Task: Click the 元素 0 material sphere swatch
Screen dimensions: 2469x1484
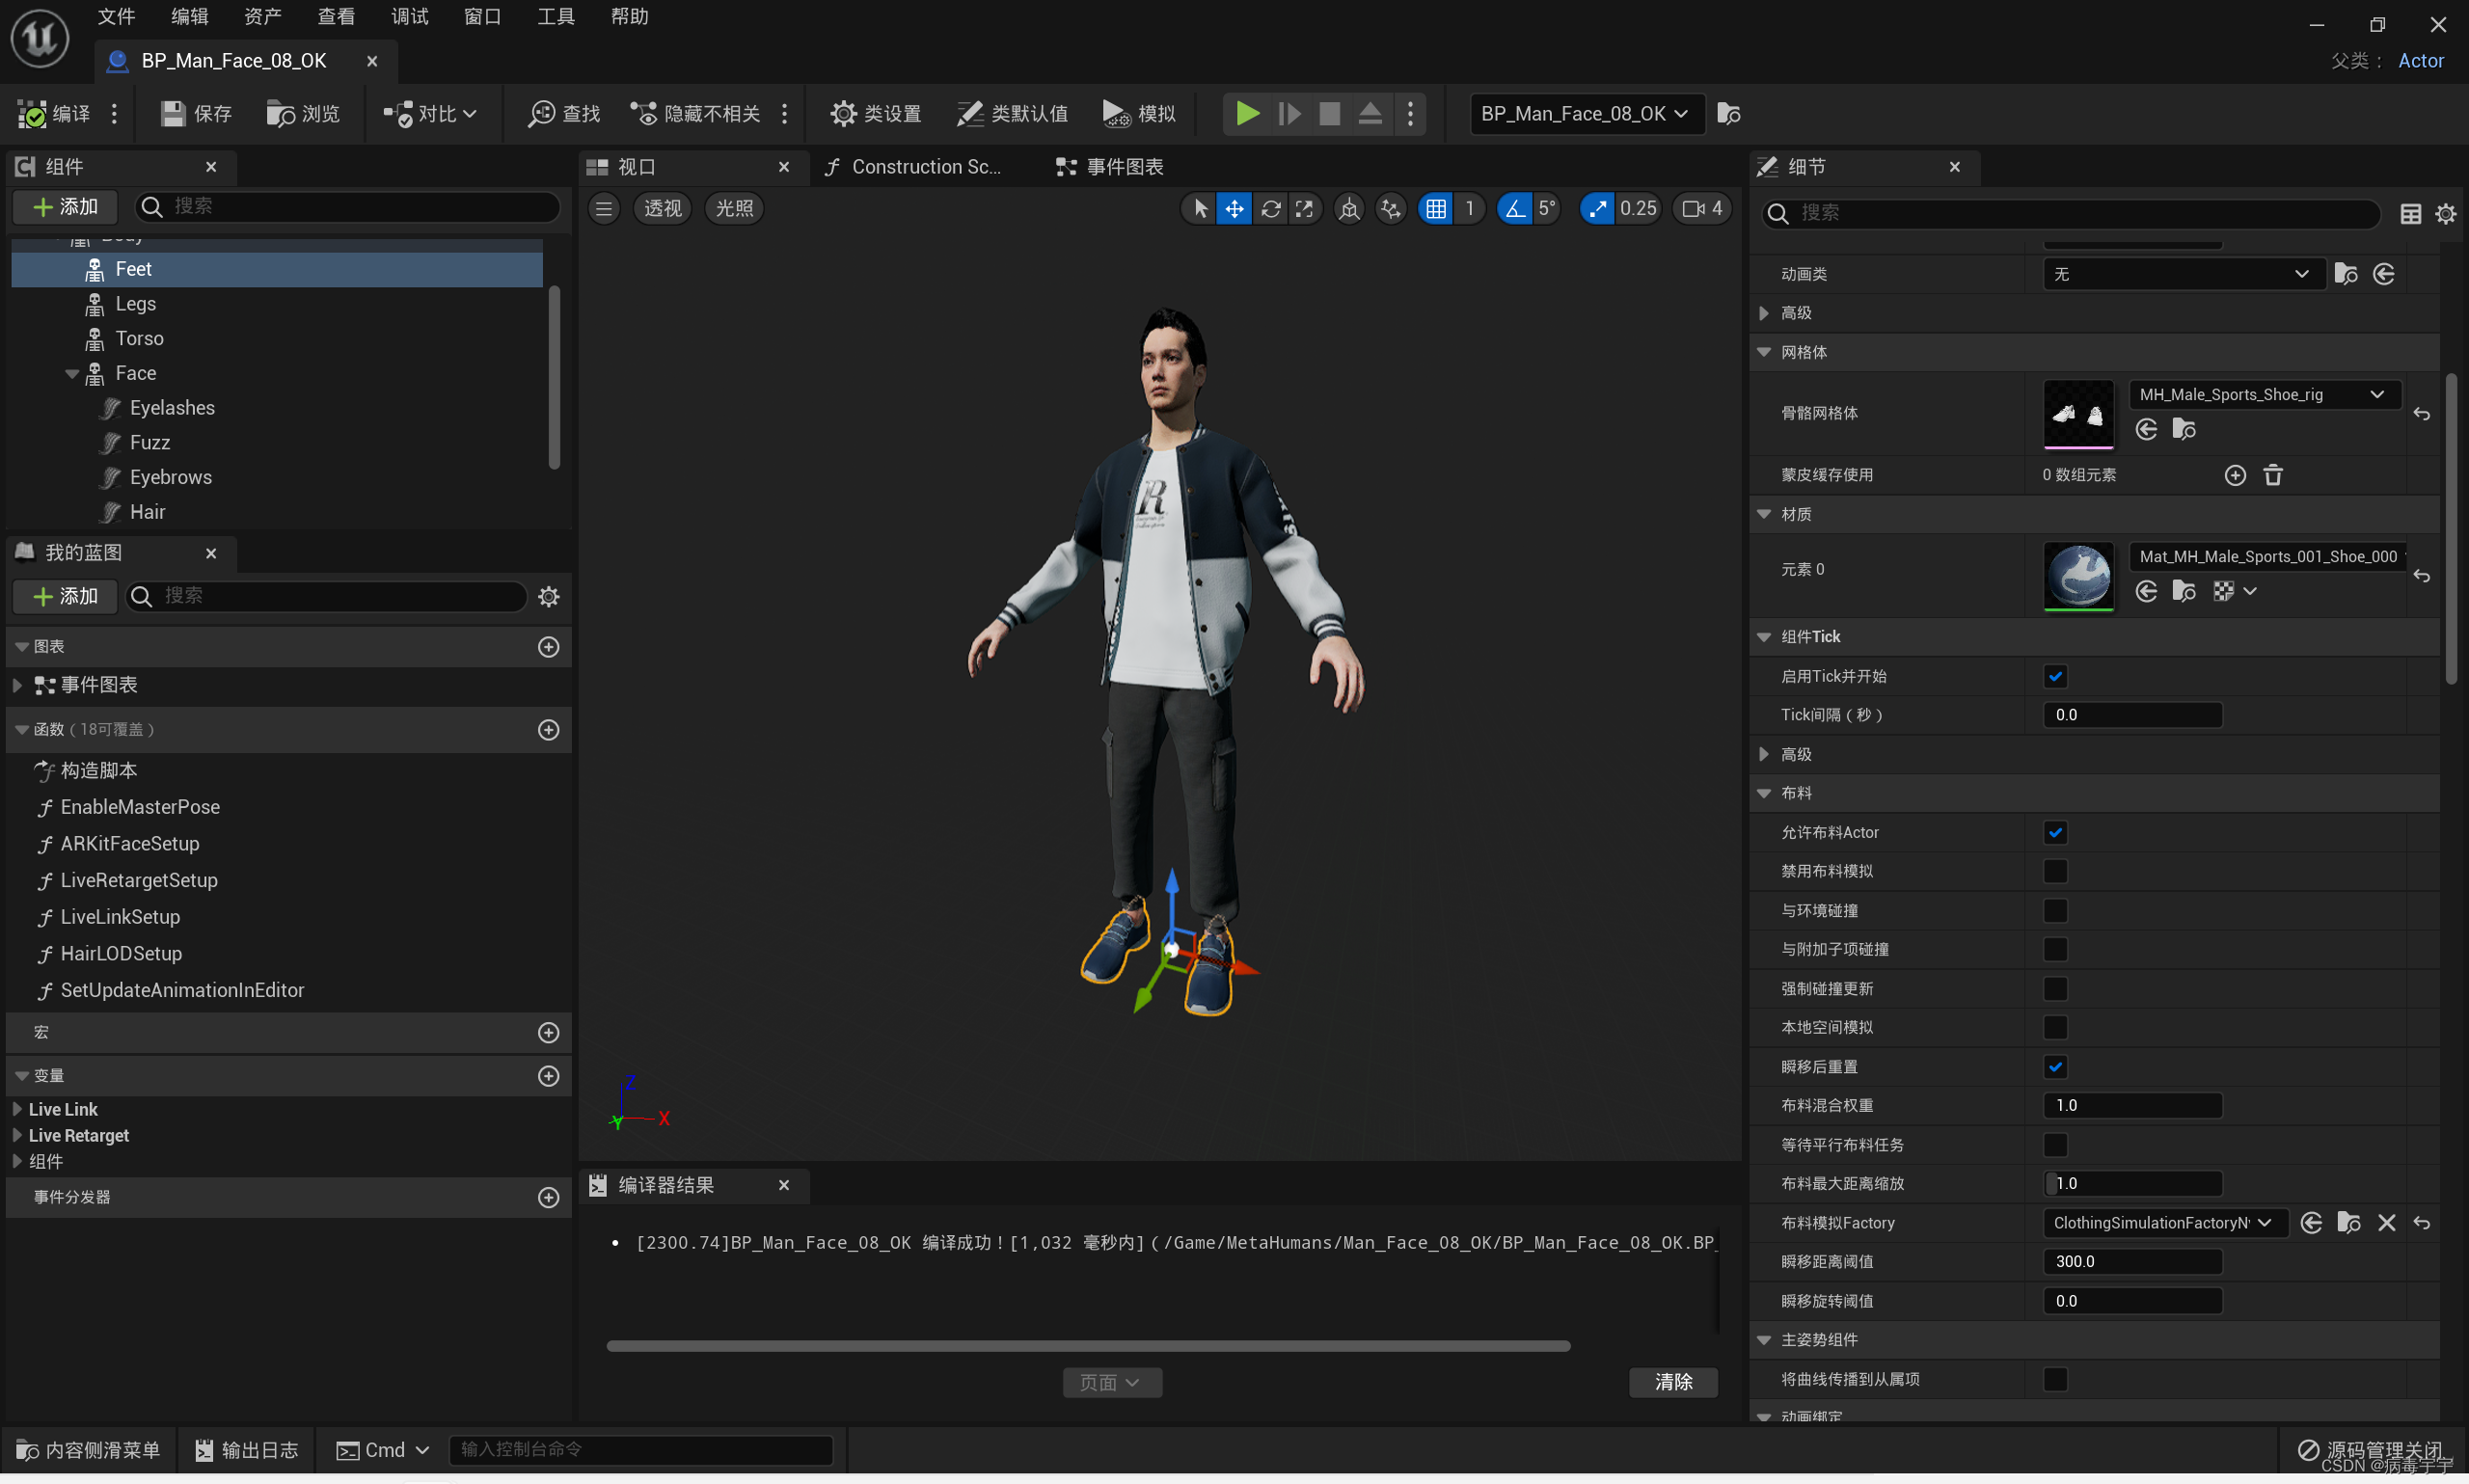Action: [x=2078, y=576]
